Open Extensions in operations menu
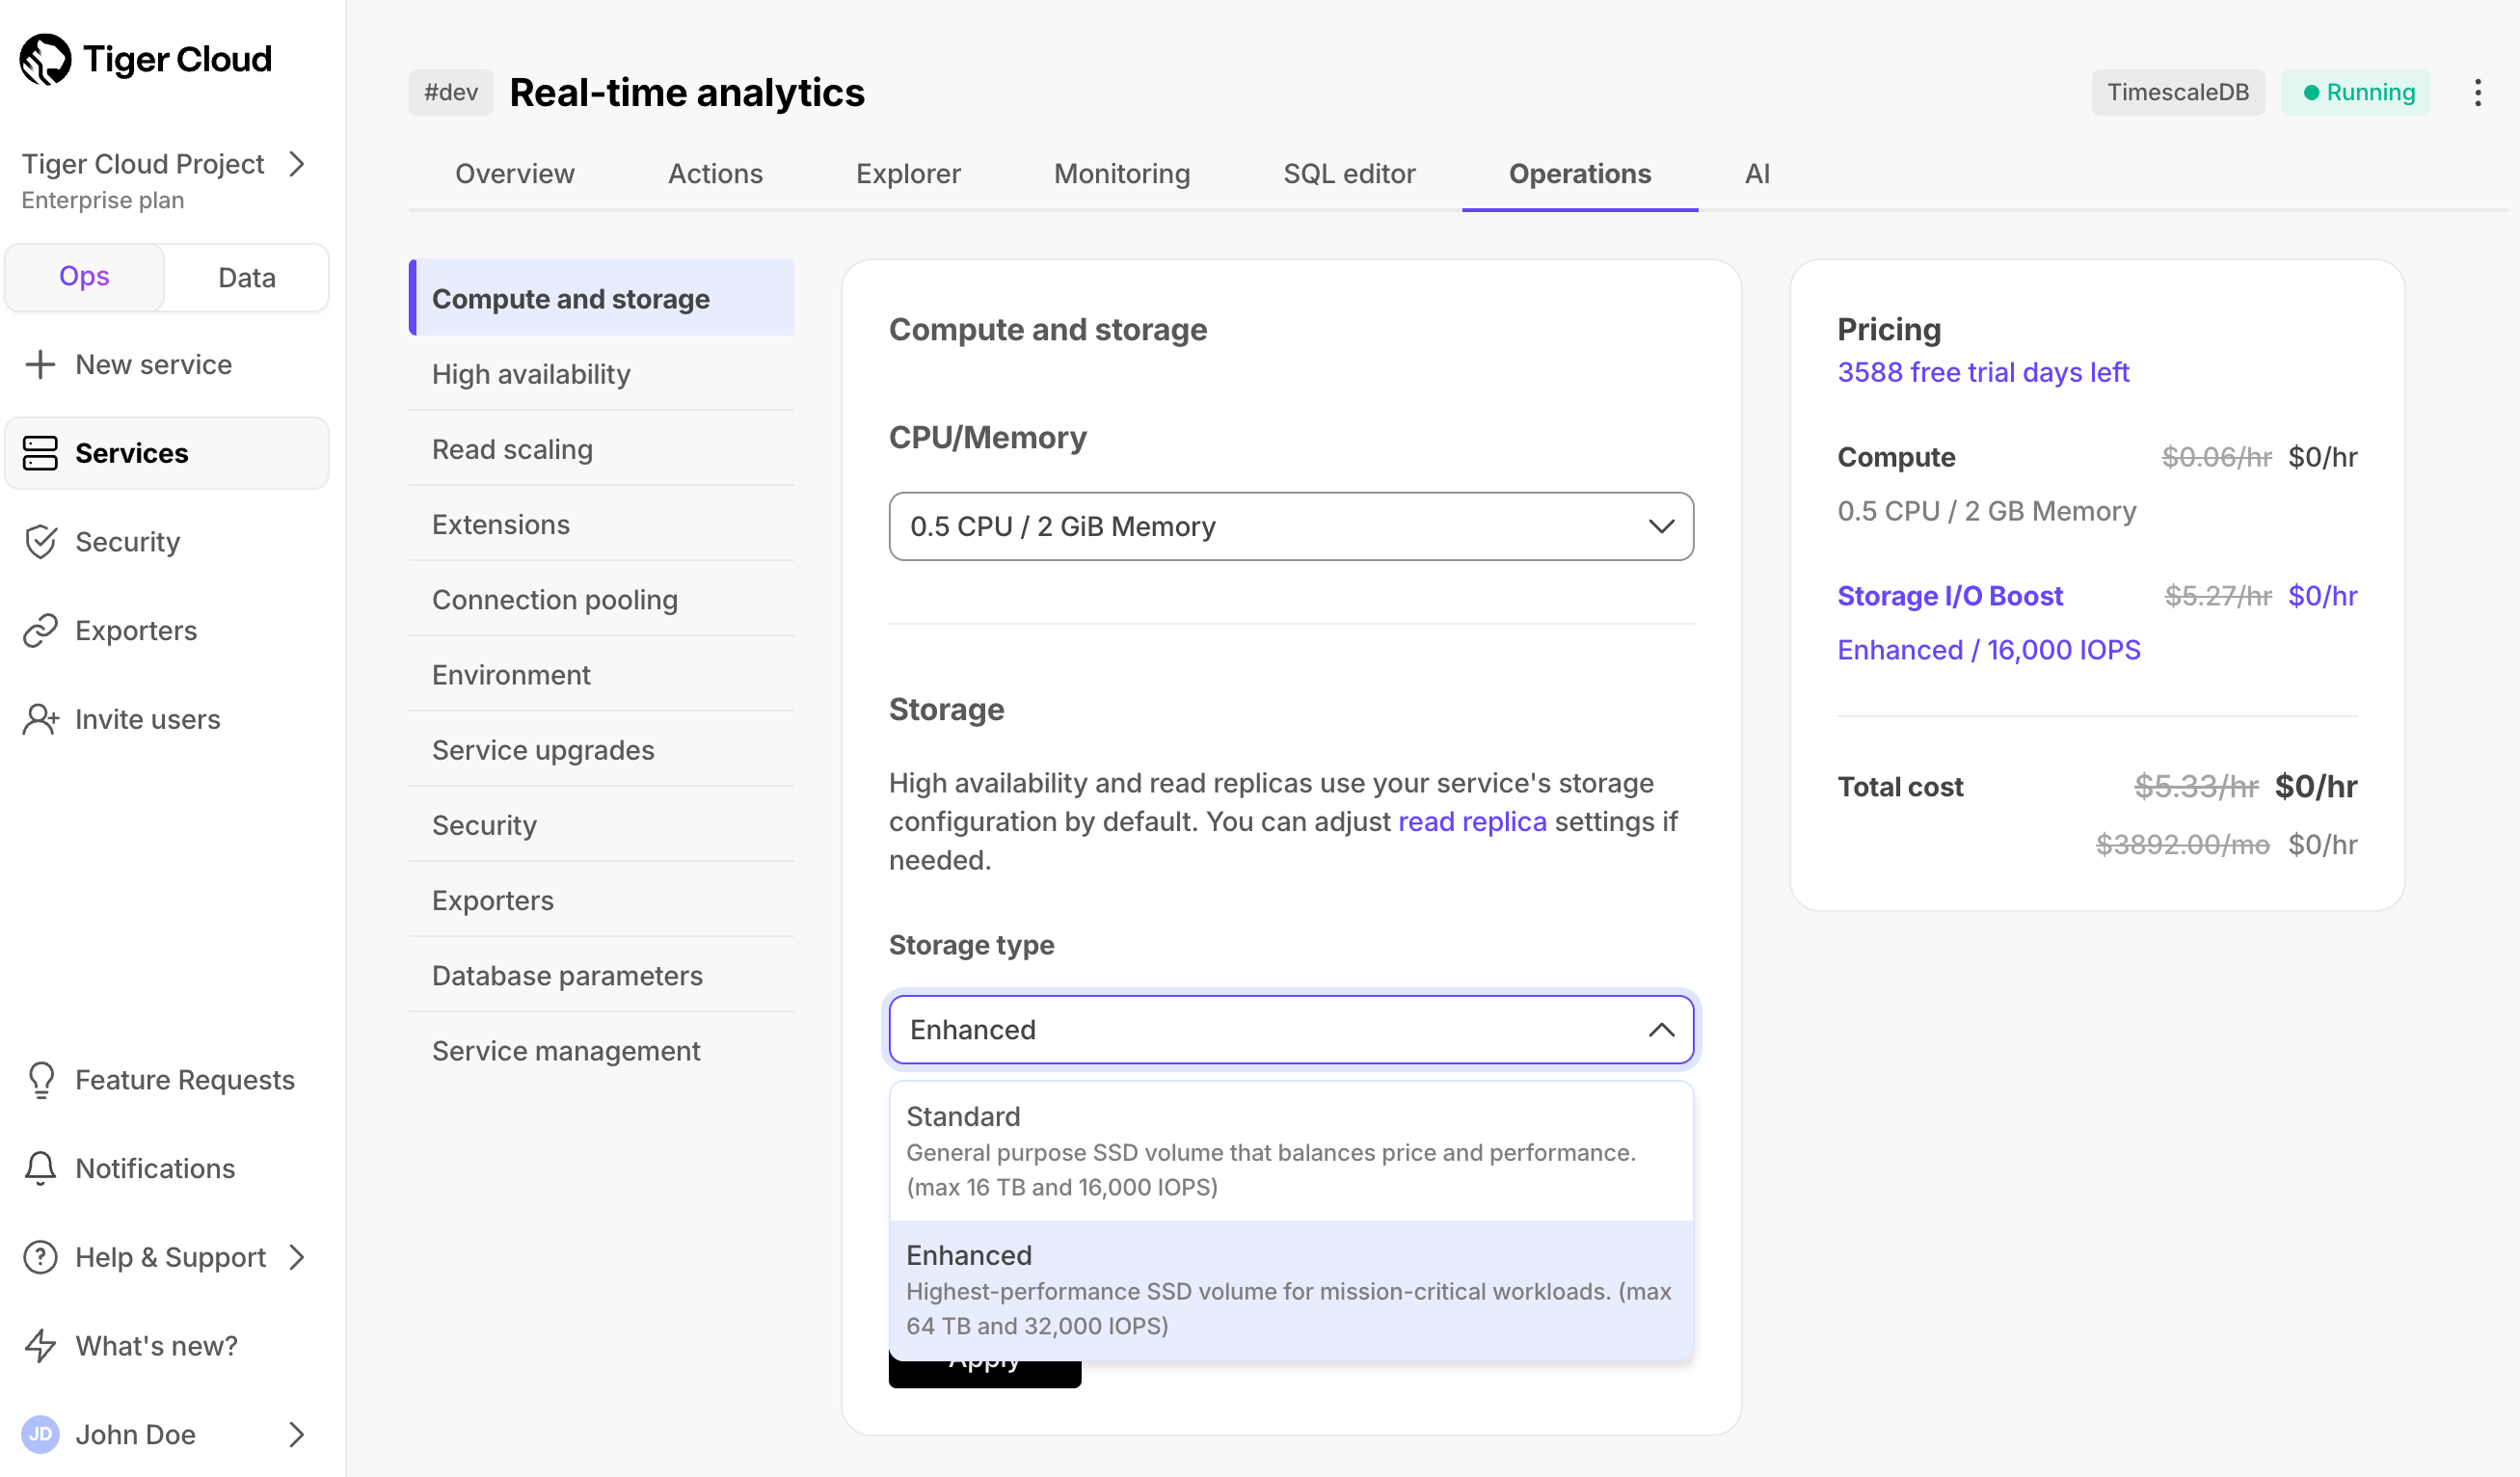Screen dimensions: 2520x1477 click(x=602, y=524)
